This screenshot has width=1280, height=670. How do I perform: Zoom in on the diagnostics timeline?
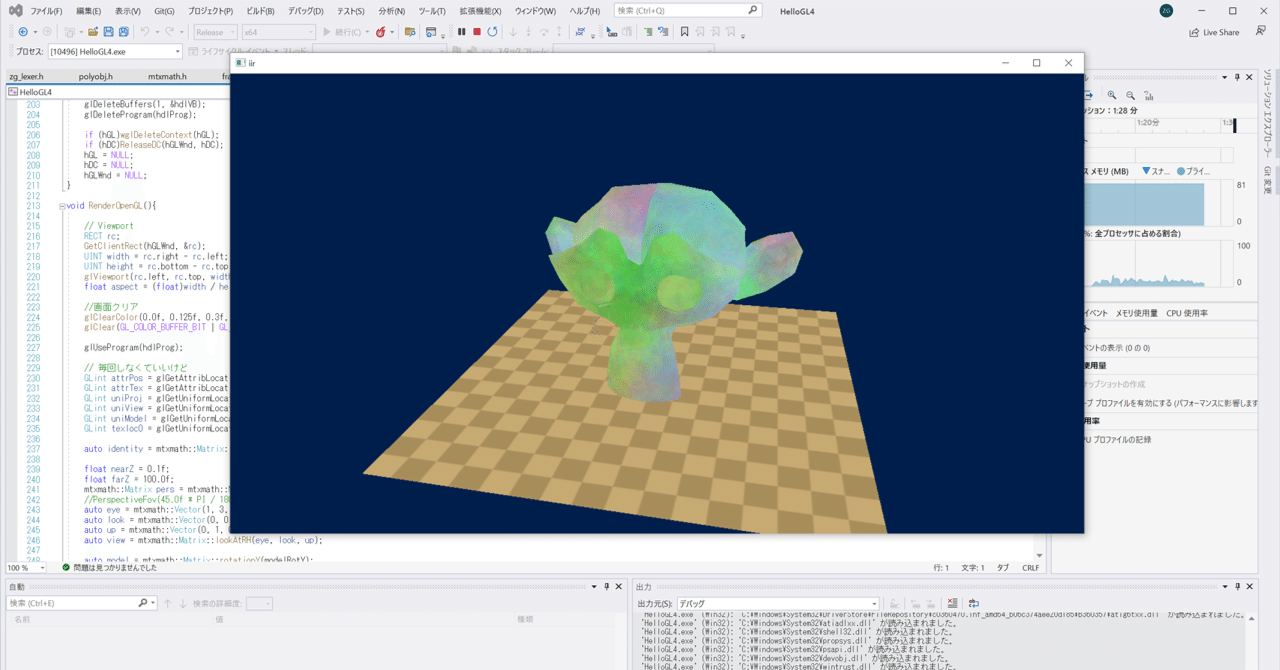[1112, 96]
